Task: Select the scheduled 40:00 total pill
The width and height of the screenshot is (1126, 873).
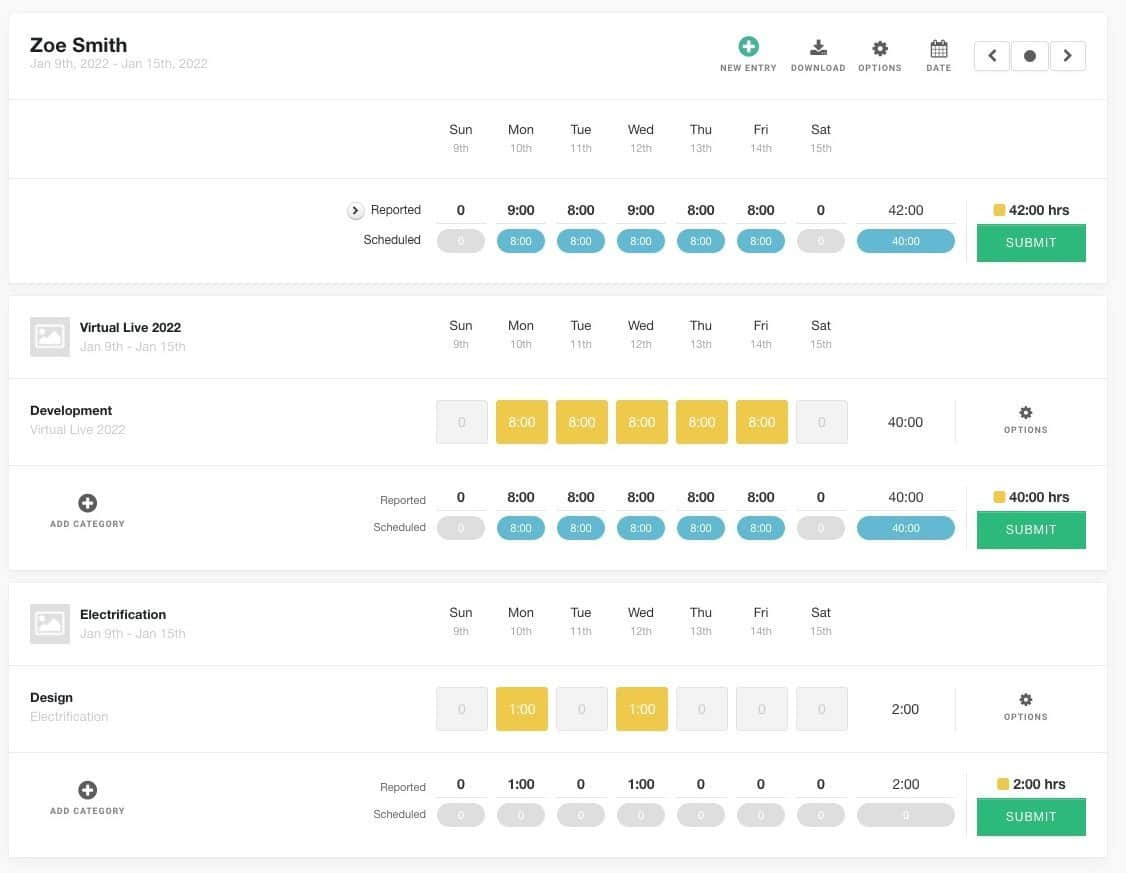Action: (x=905, y=240)
